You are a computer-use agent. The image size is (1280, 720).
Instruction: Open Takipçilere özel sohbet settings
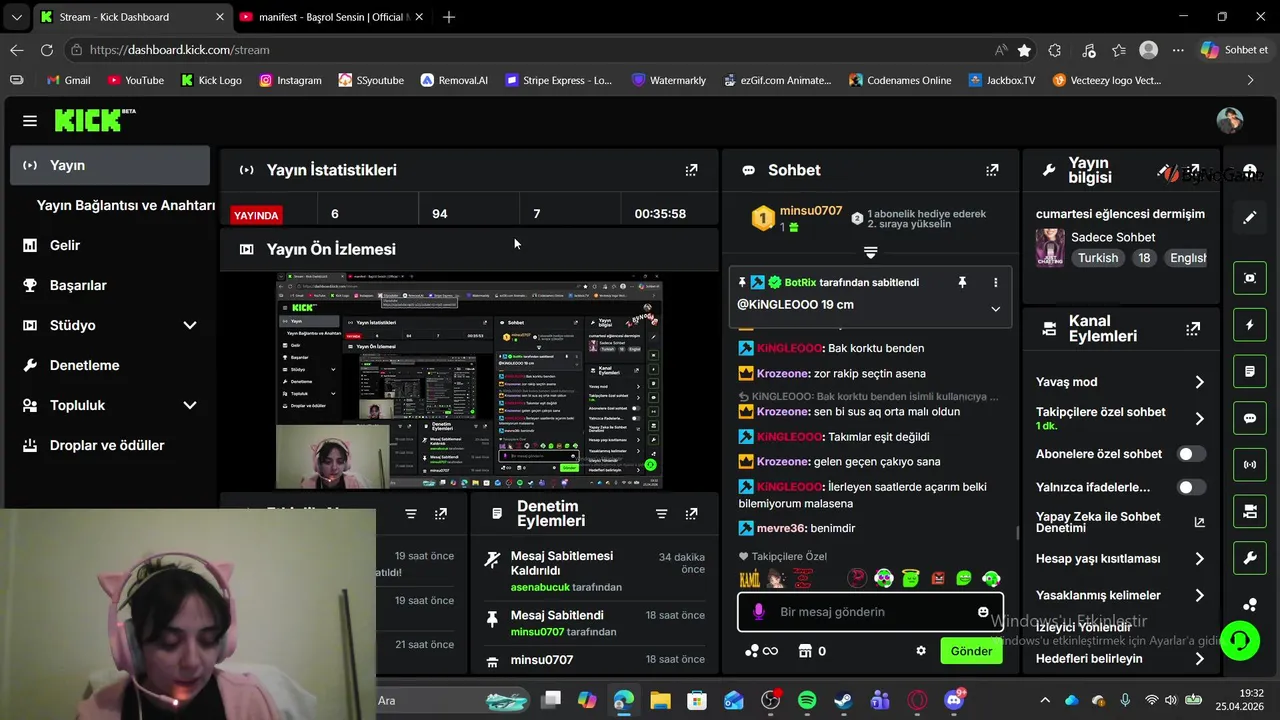point(1199,419)
